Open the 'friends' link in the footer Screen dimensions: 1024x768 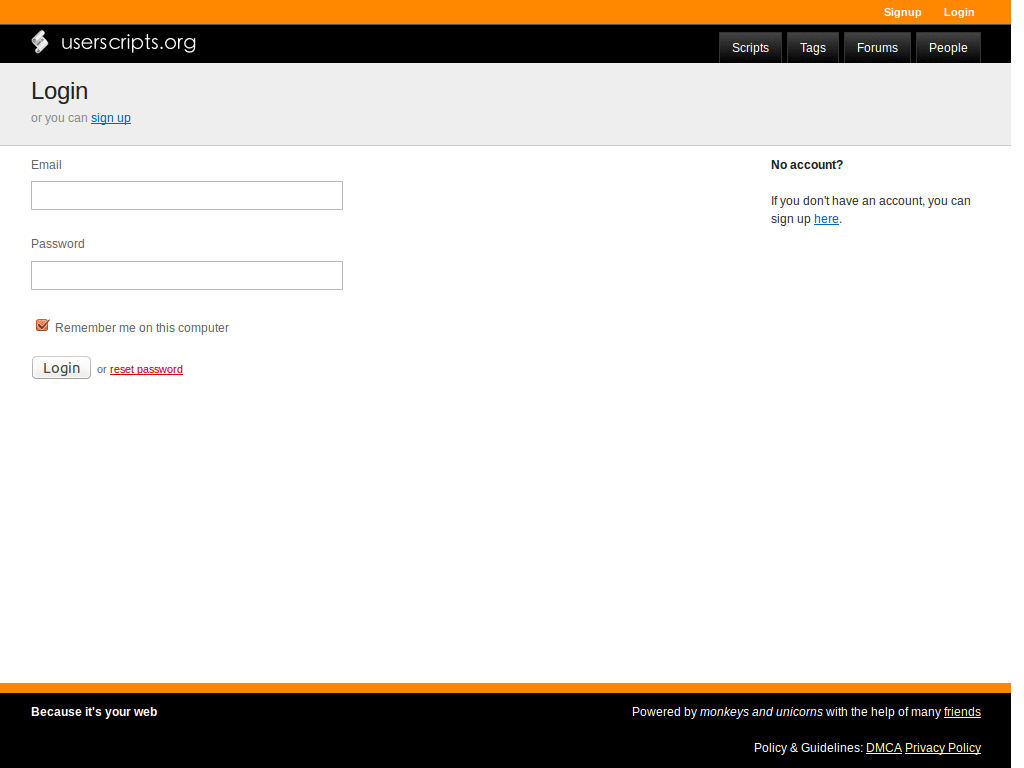click(x=962, y=712)
